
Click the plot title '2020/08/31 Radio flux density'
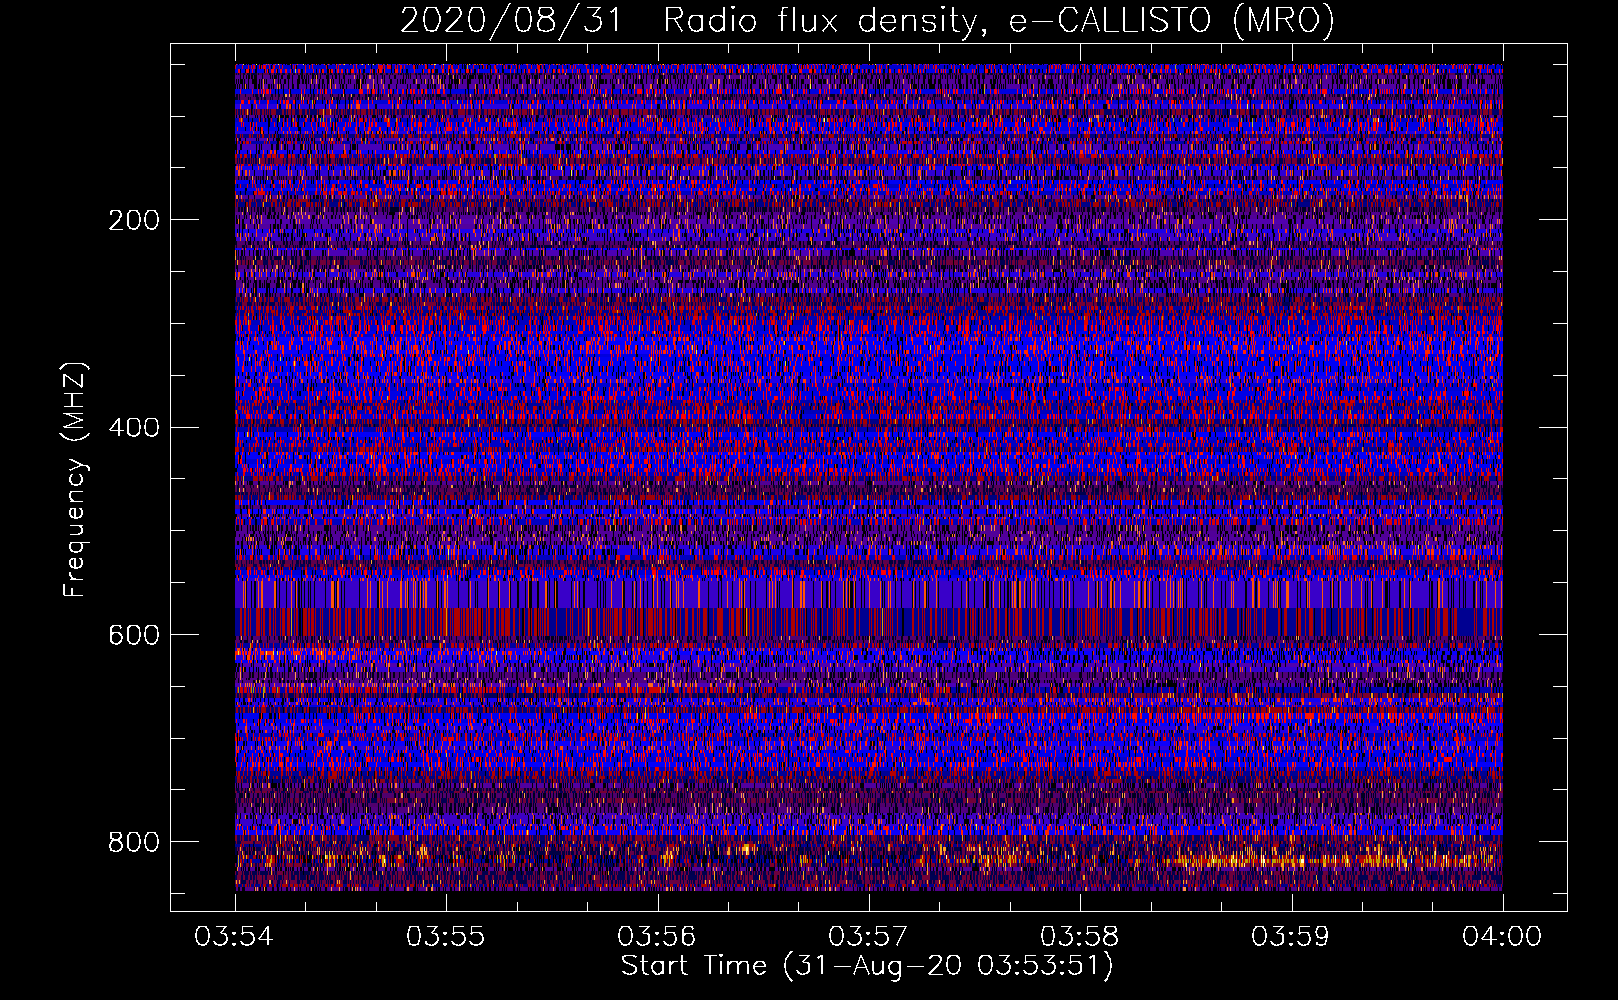(867, 20)
